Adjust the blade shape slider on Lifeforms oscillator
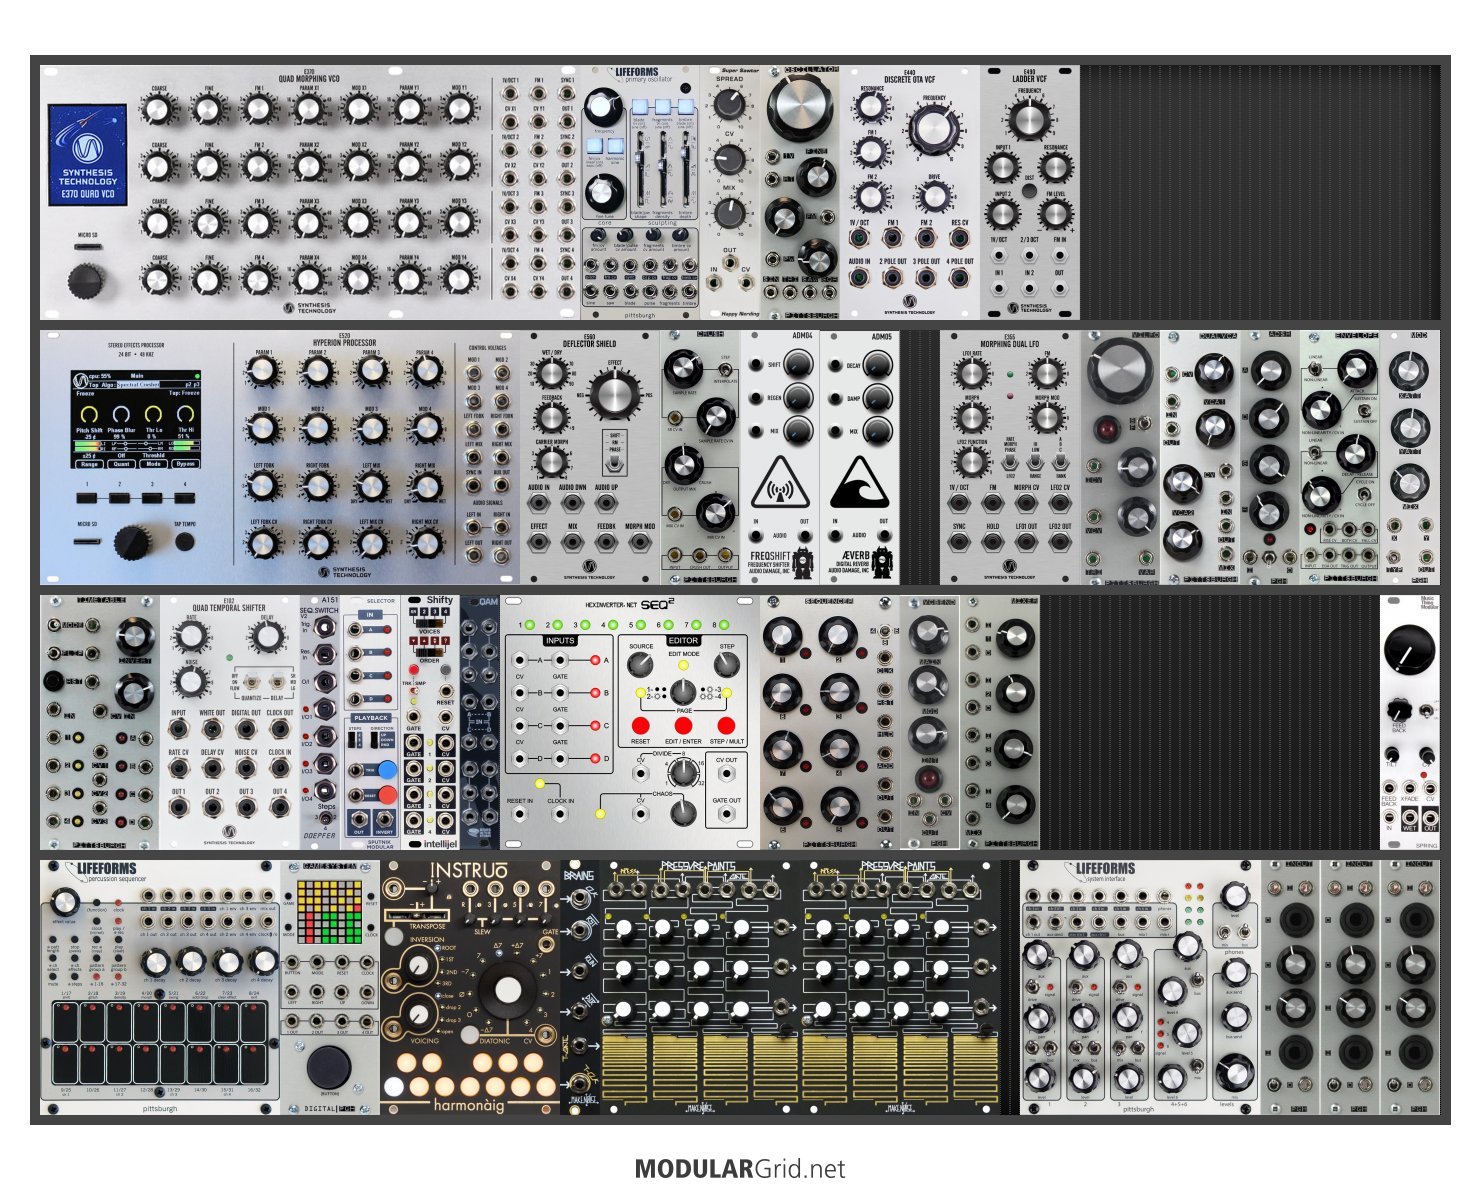The width and height of the screenshot is (1481, 1190). (640, 170)
